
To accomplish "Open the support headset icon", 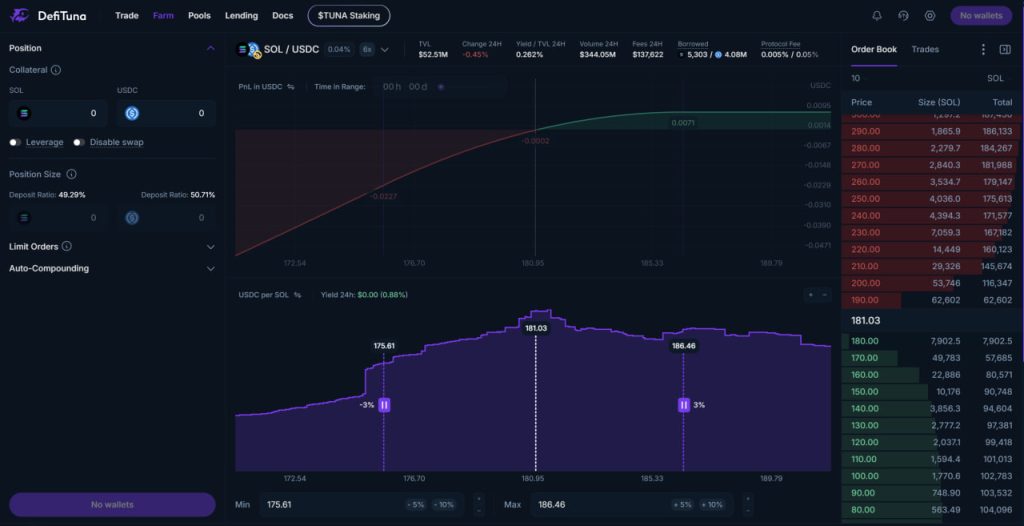I will pos(904,16).
